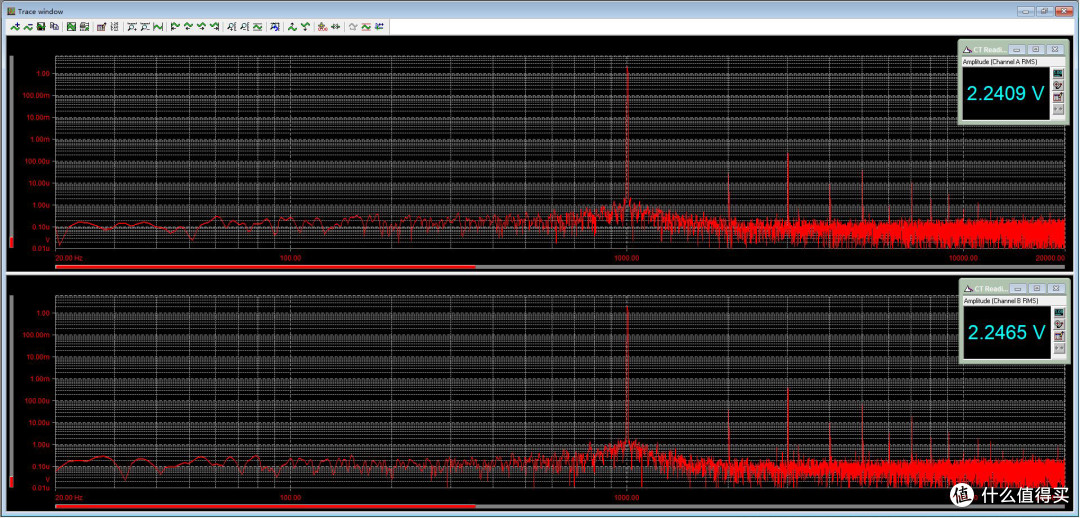The width and height of the screenshot is (1080, 518).
Task: Click the dotted grid options icon
Action: 114,27
